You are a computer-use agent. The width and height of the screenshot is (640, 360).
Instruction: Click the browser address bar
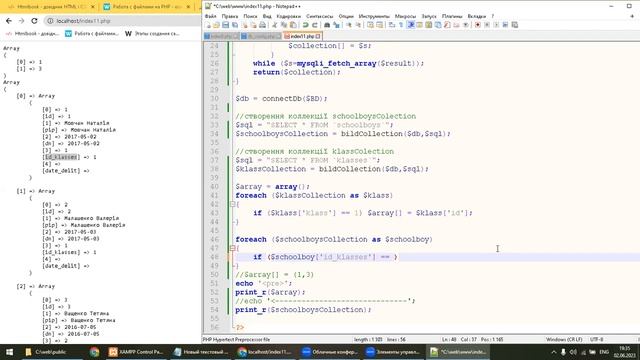tap(122, 21)
